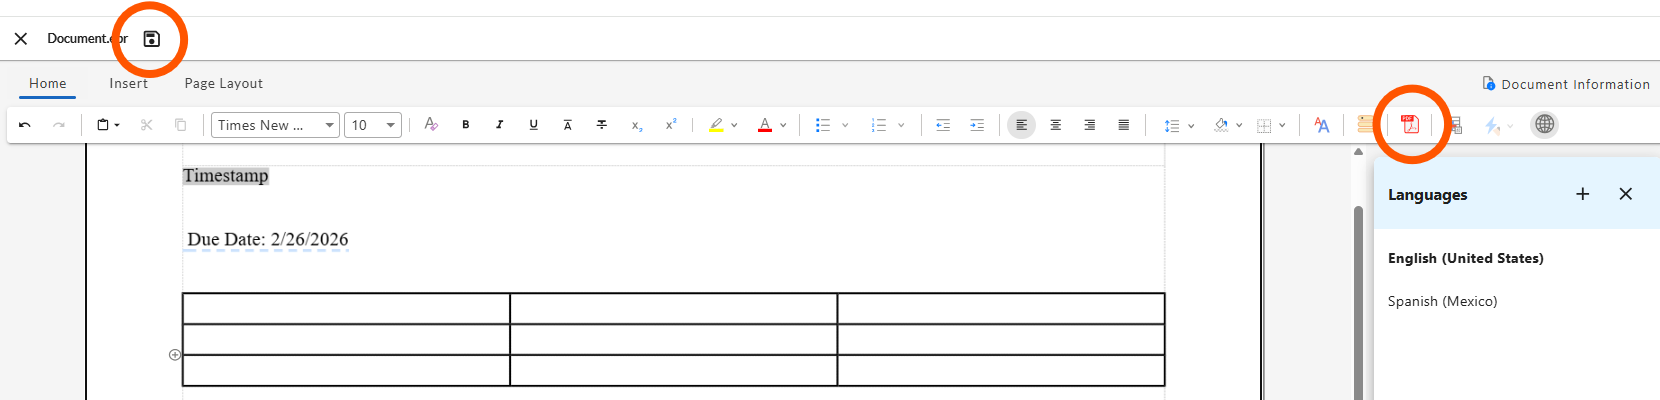The width and height of the screenshot is (1660, 400).
Task: Click the Due Date: 2/26/2026 text
Action: 268,239
